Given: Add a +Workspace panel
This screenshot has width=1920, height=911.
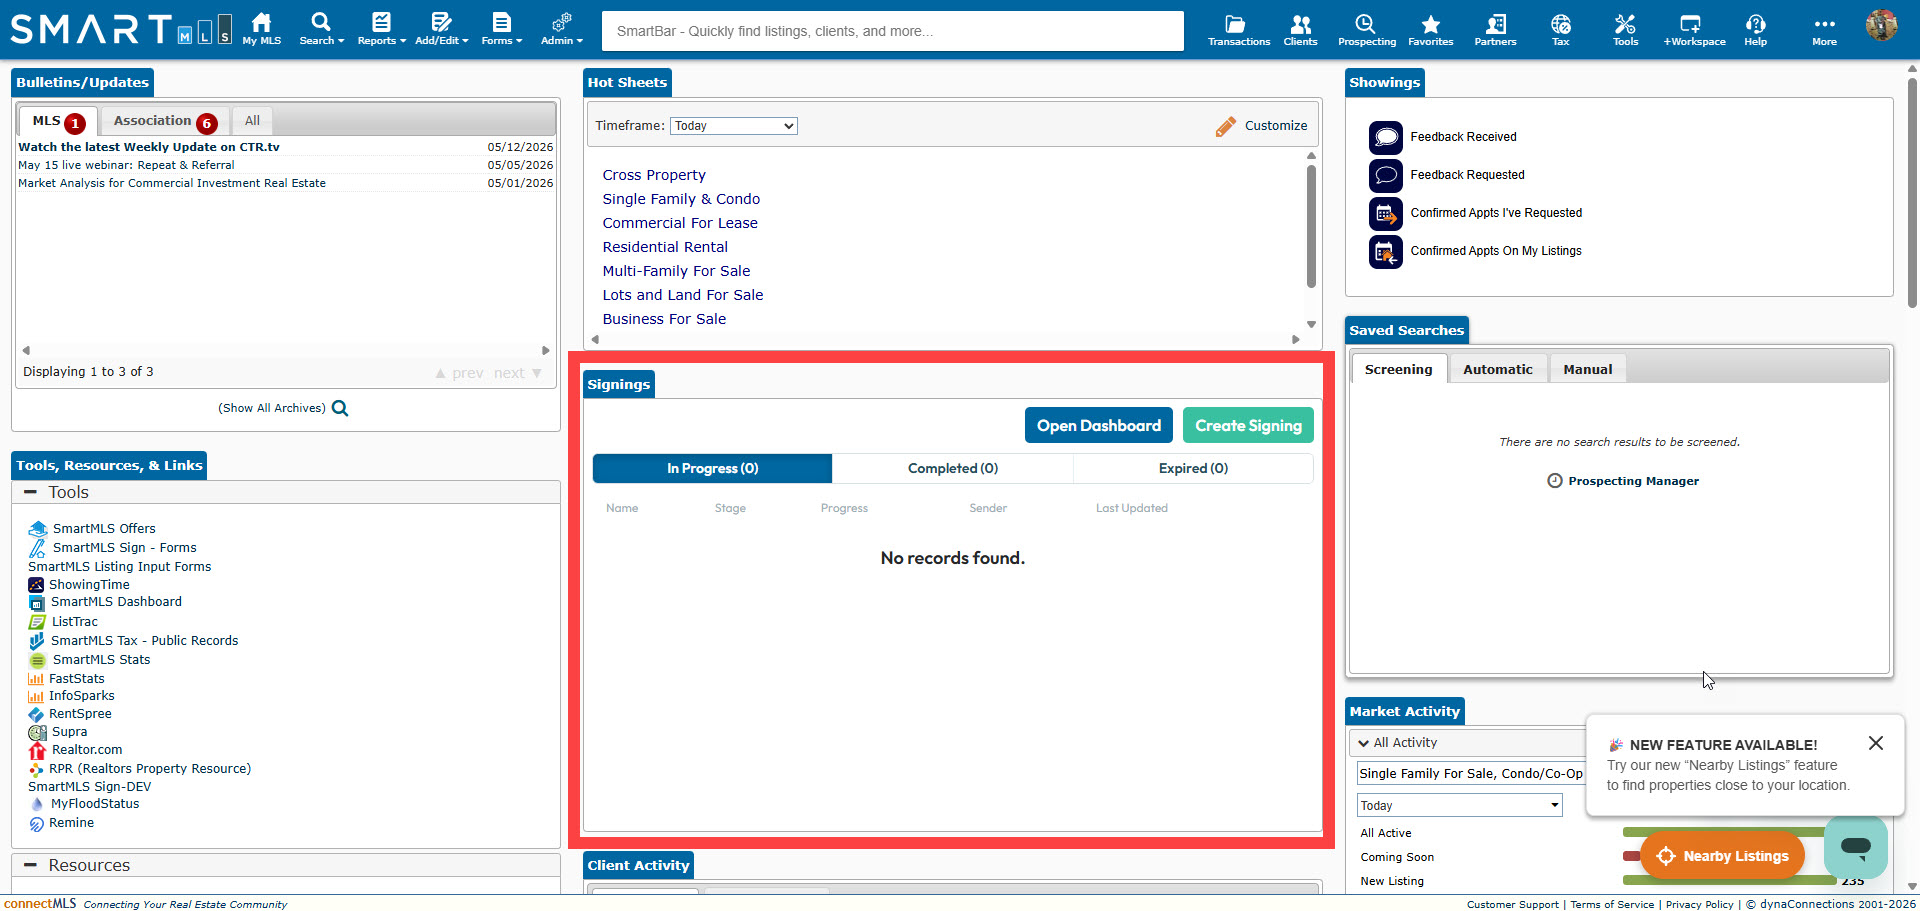Looking at the screenshot, I should click(x=1693, y=29).
